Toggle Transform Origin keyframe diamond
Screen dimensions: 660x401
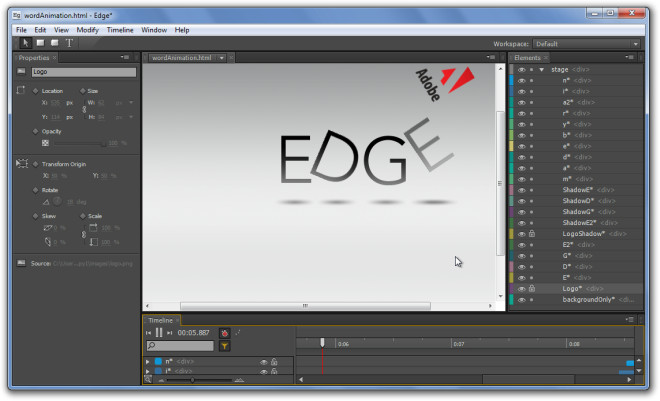(x=35, y=164)
